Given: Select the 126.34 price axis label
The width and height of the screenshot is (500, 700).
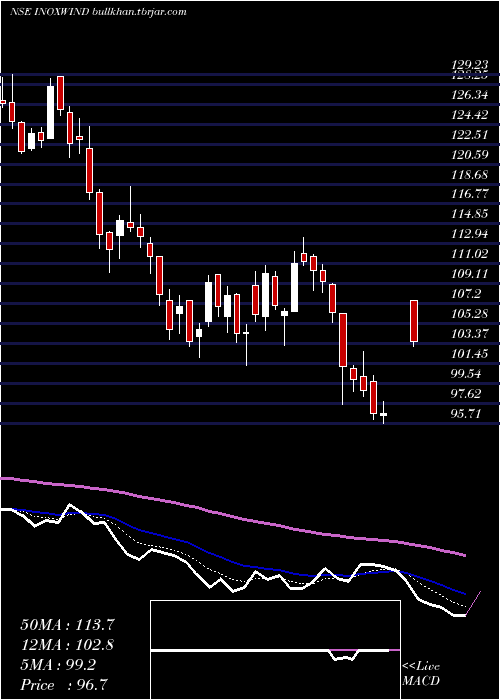Looking at the screenshot, I should [x=469, y=95].
